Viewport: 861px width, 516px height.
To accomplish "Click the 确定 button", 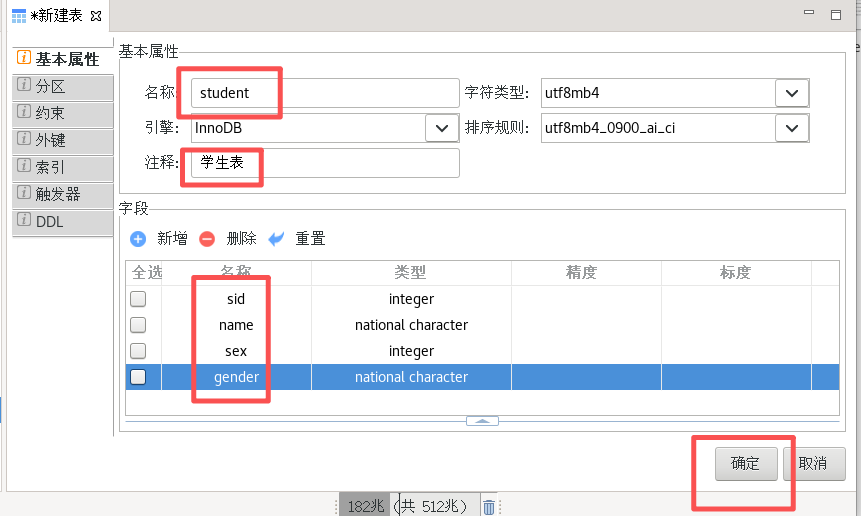I will (745, 464).
